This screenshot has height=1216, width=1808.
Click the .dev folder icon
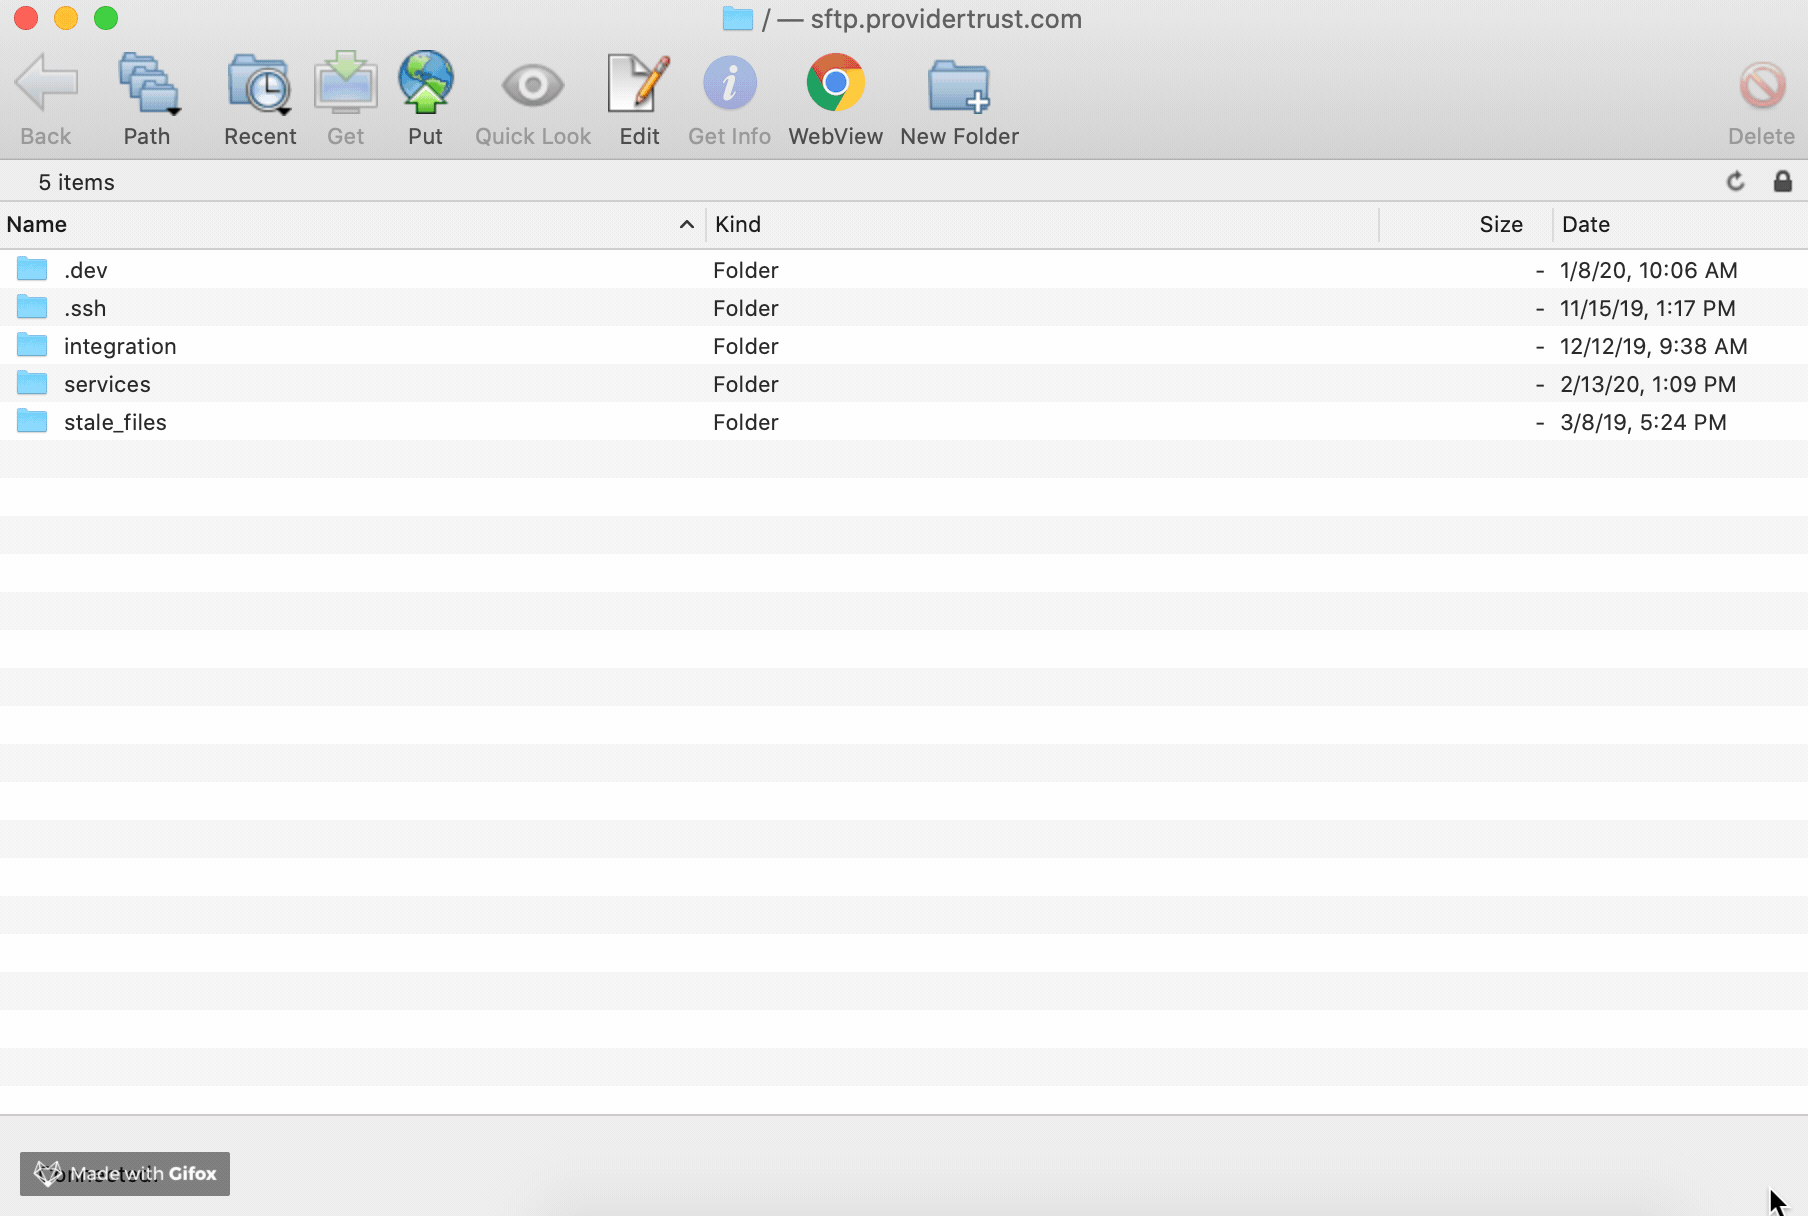coord(32,269)
